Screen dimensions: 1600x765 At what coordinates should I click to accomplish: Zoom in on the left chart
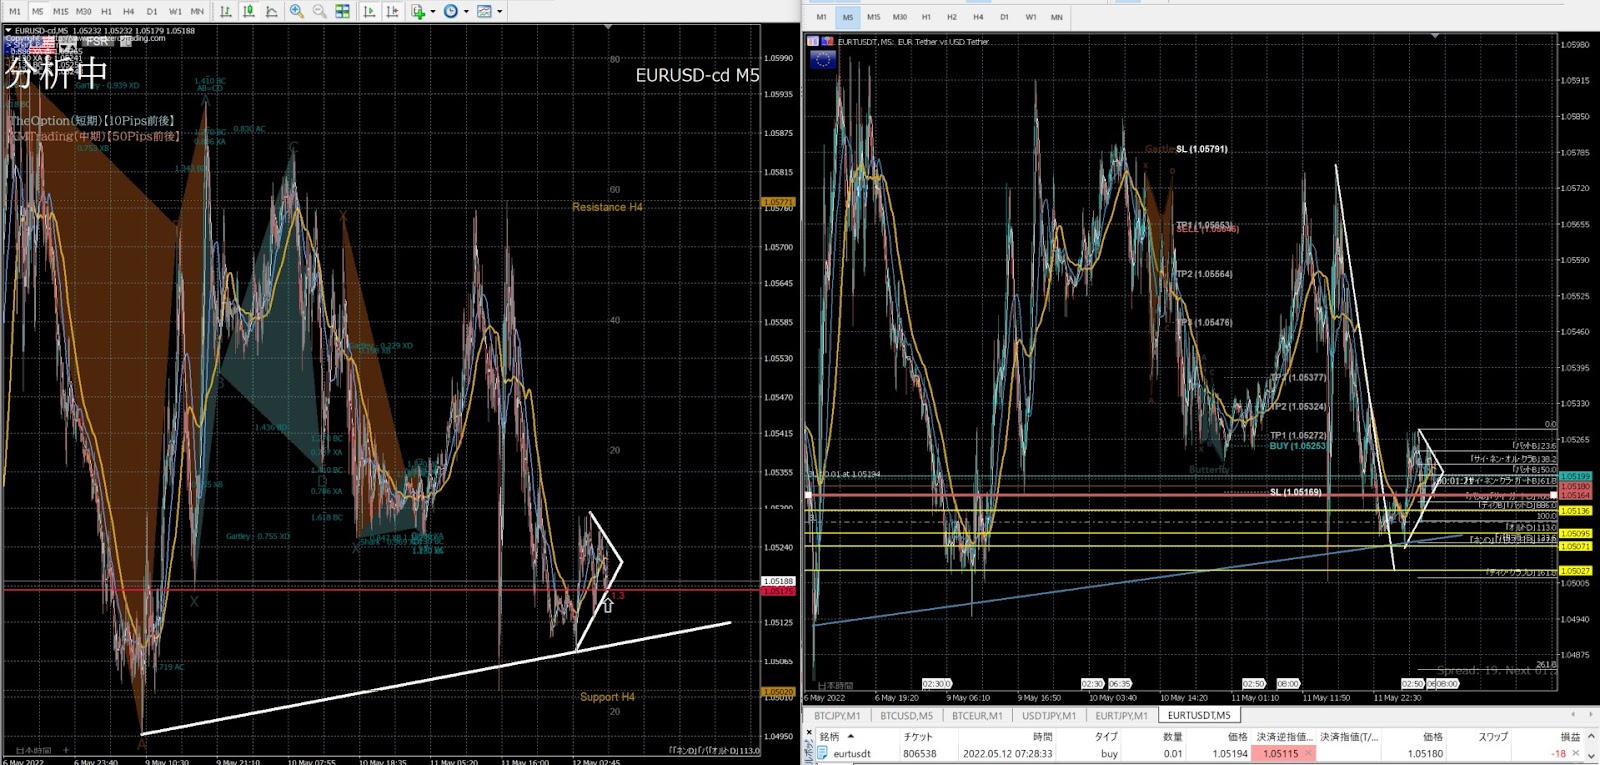(x=297, y=11)
